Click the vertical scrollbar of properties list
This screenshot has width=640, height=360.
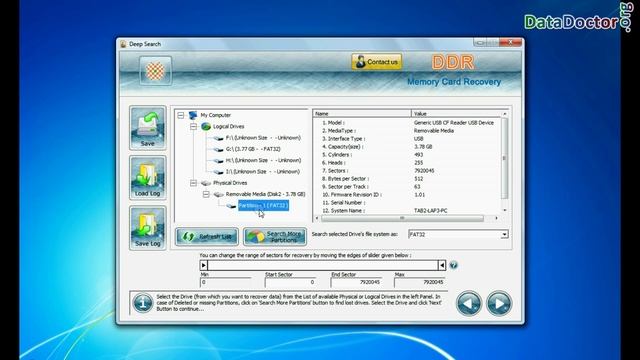pos(504,158)
